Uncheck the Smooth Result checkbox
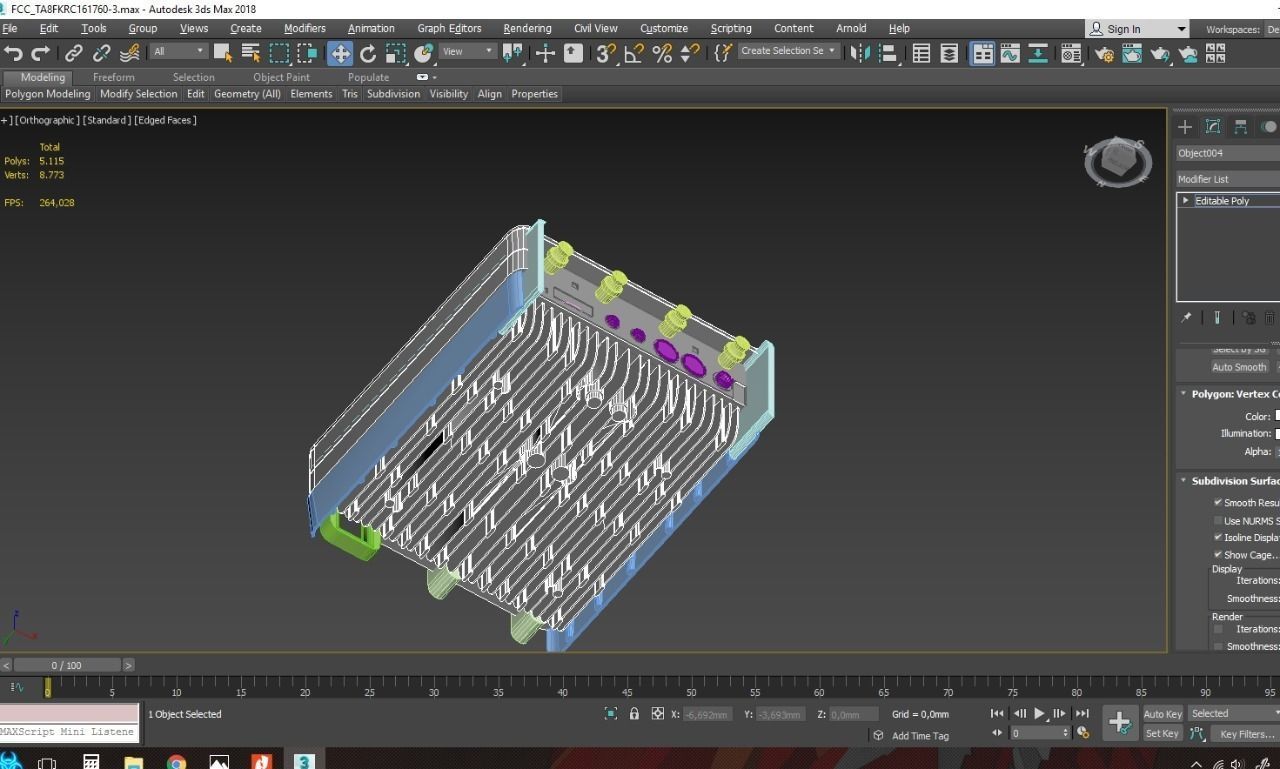Viewport: 1280px width, 769px height. [1219, 502]
